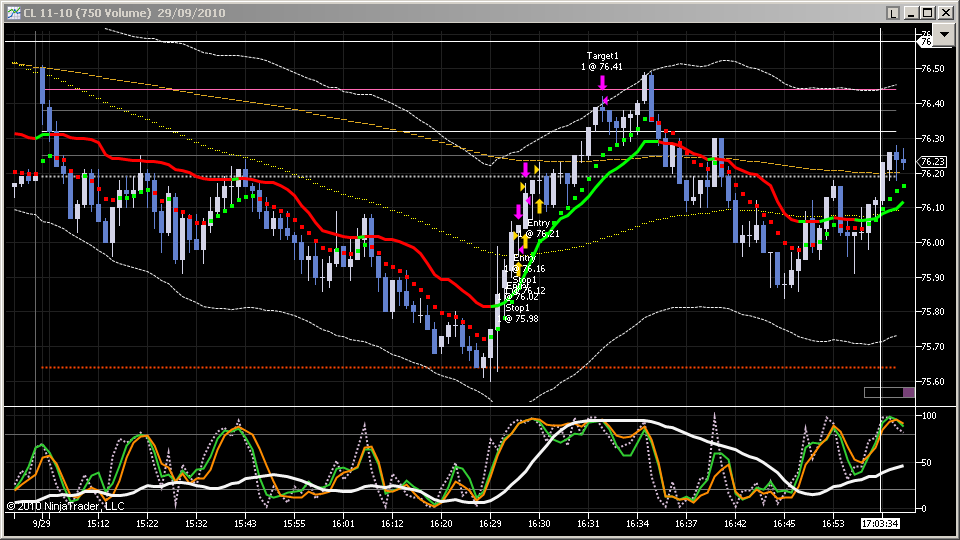Click the 75.90 price axis label
Viewport: 960px width, 540px height.
[932, 277]
